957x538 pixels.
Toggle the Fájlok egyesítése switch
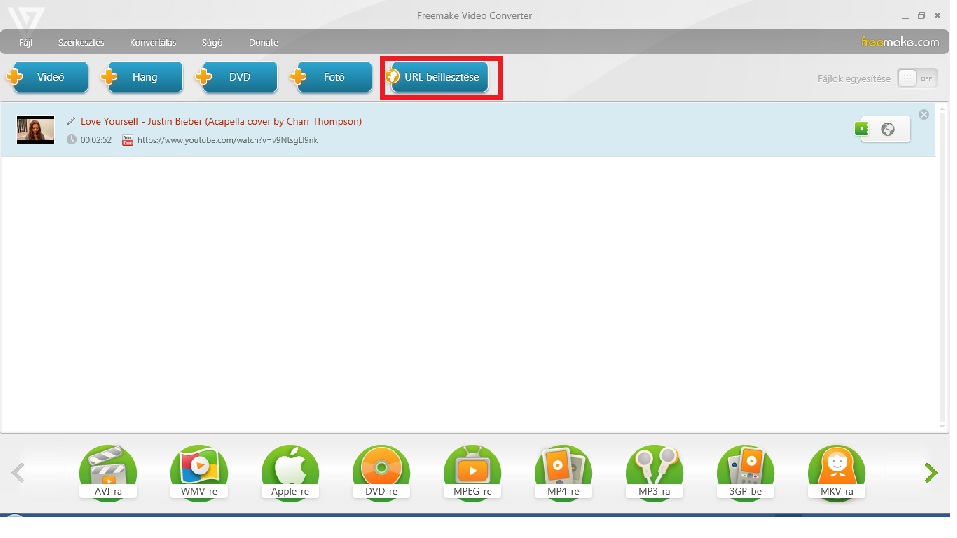click(x=917, y=78)
